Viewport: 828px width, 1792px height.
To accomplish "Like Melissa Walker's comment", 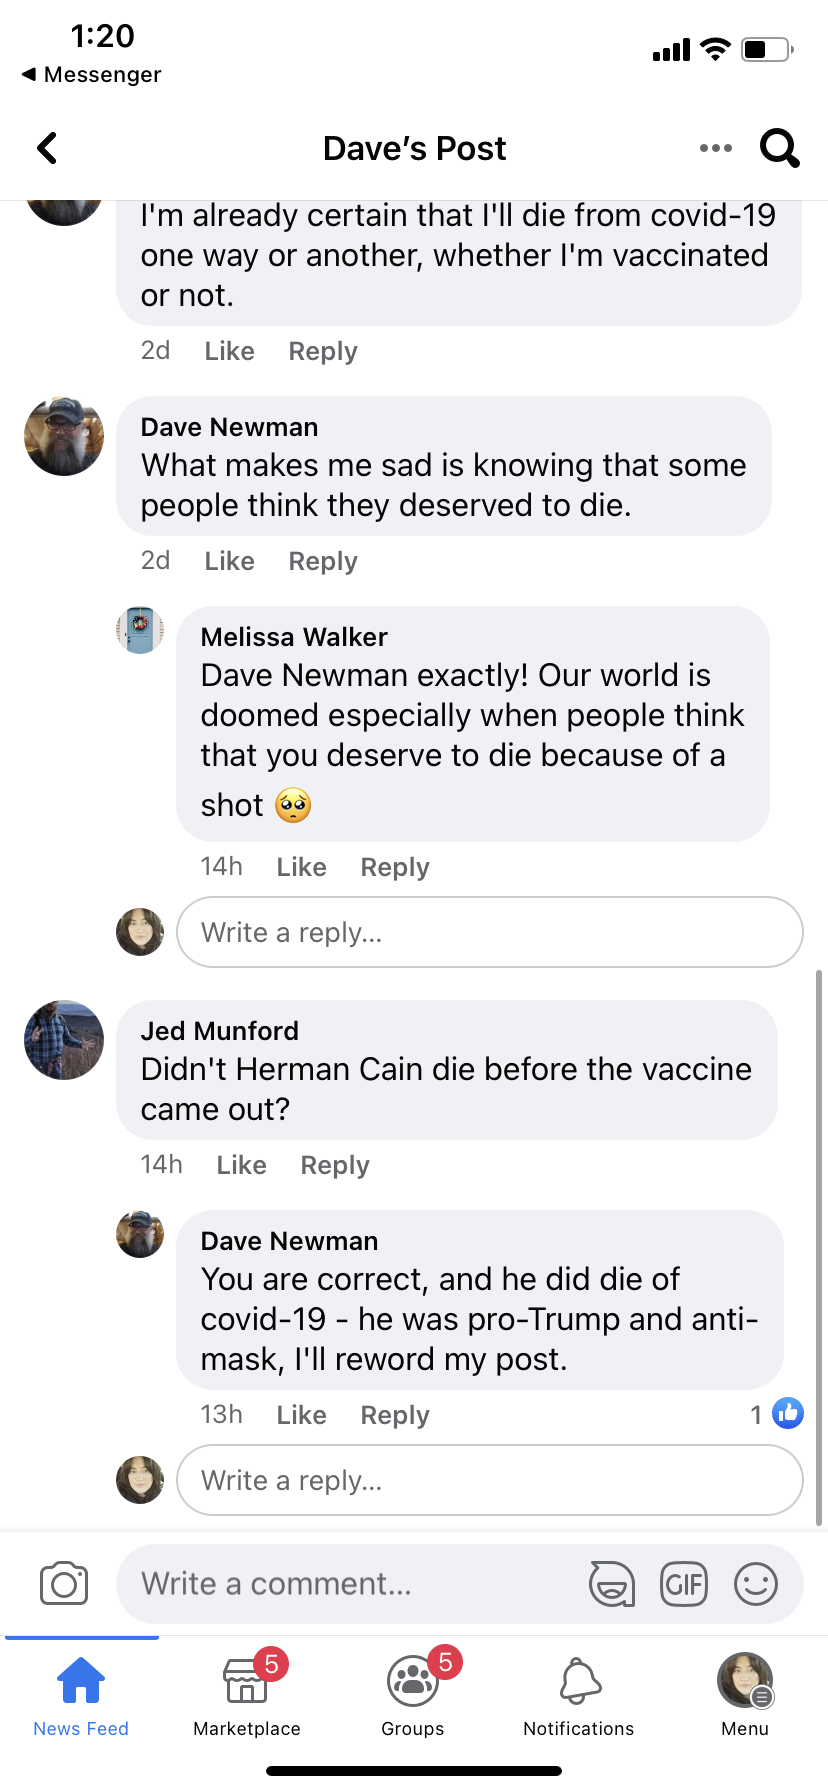I will click(x=301, y=867).
